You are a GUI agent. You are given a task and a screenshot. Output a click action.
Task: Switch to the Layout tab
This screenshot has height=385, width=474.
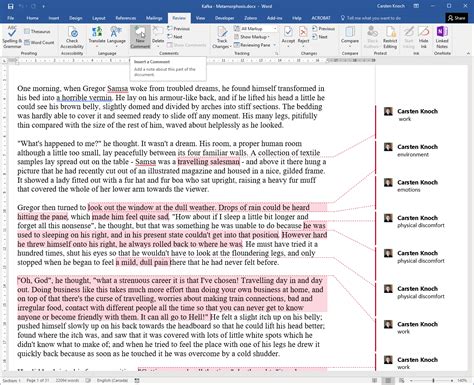click(99, 18)
